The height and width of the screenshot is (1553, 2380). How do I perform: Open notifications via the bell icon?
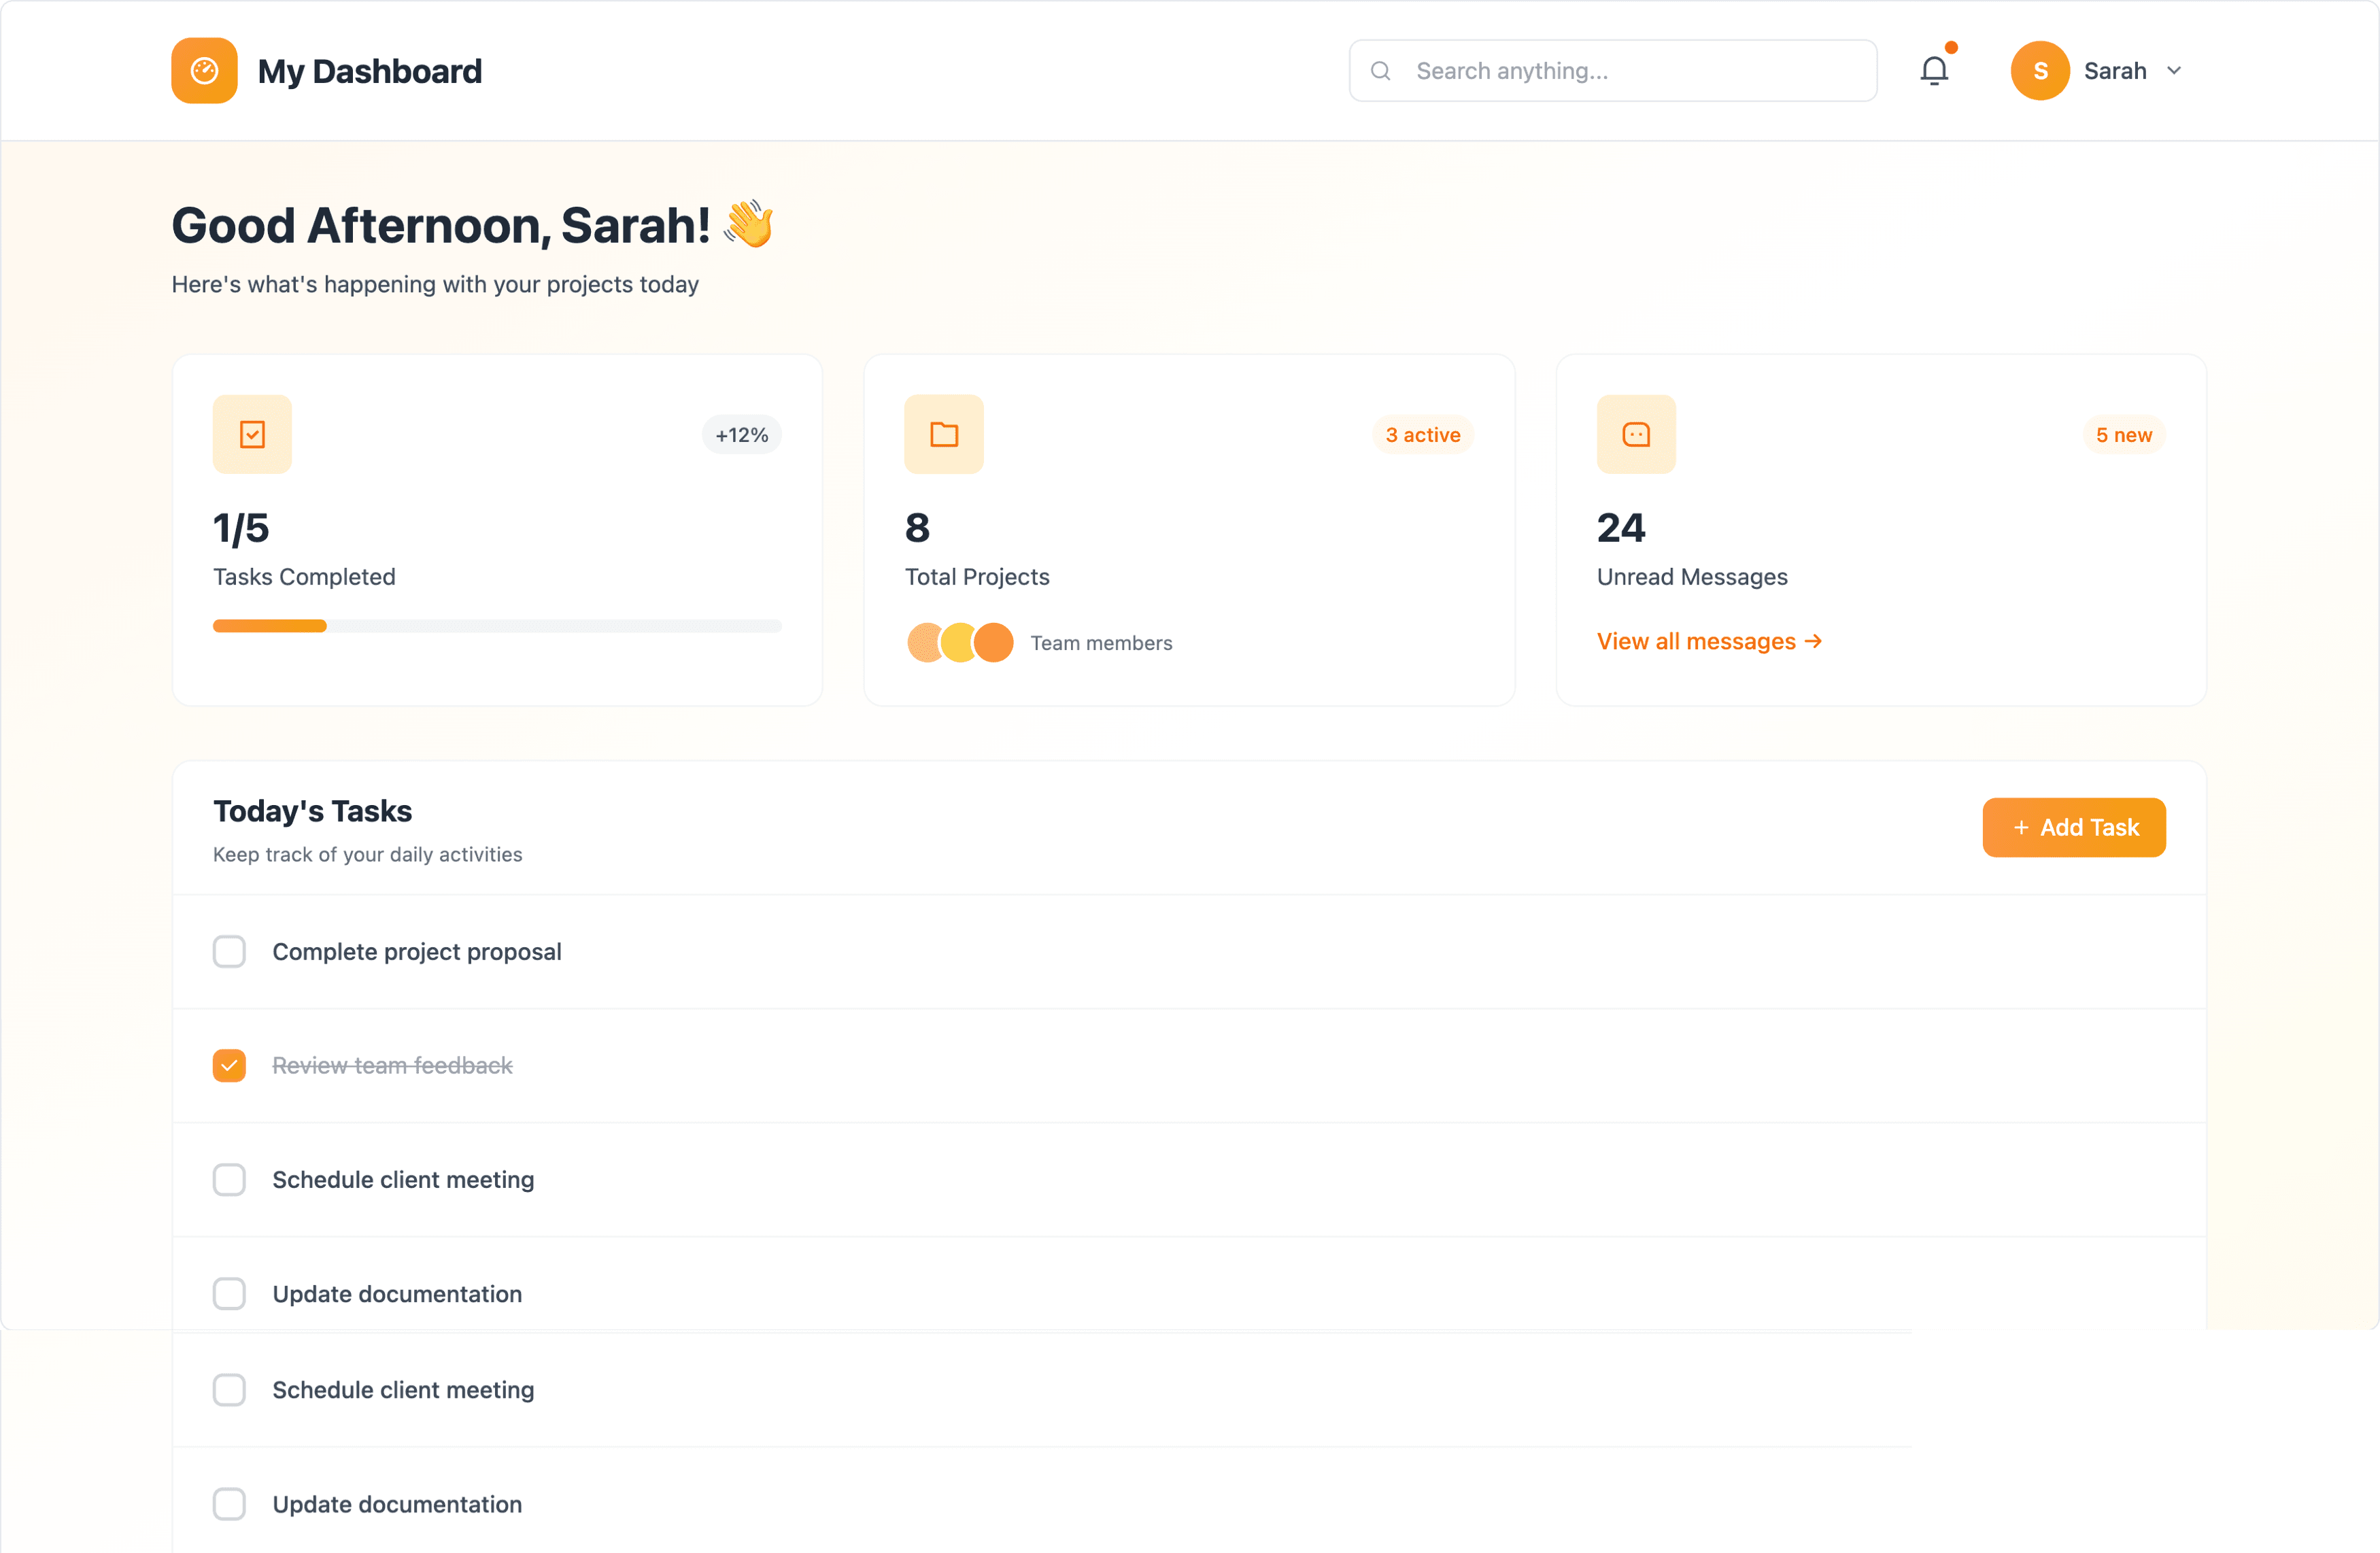pos(1933,71)
